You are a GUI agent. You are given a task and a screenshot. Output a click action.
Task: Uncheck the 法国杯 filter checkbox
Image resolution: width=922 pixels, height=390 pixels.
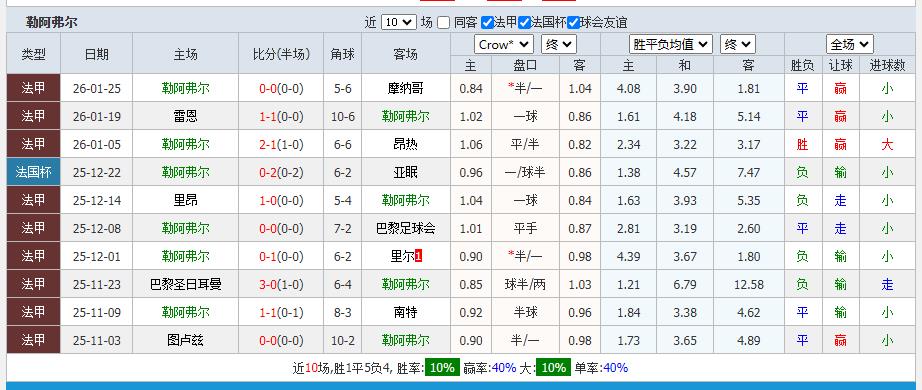click(x=525, y=22)
